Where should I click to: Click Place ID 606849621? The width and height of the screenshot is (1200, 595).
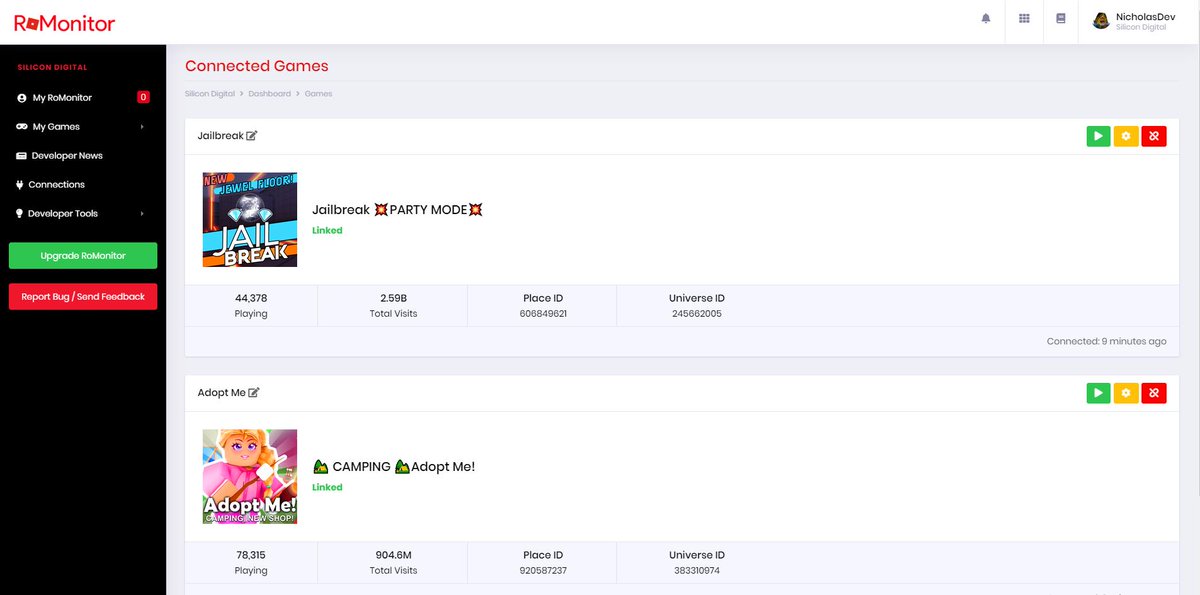click(x=543, y=314)
